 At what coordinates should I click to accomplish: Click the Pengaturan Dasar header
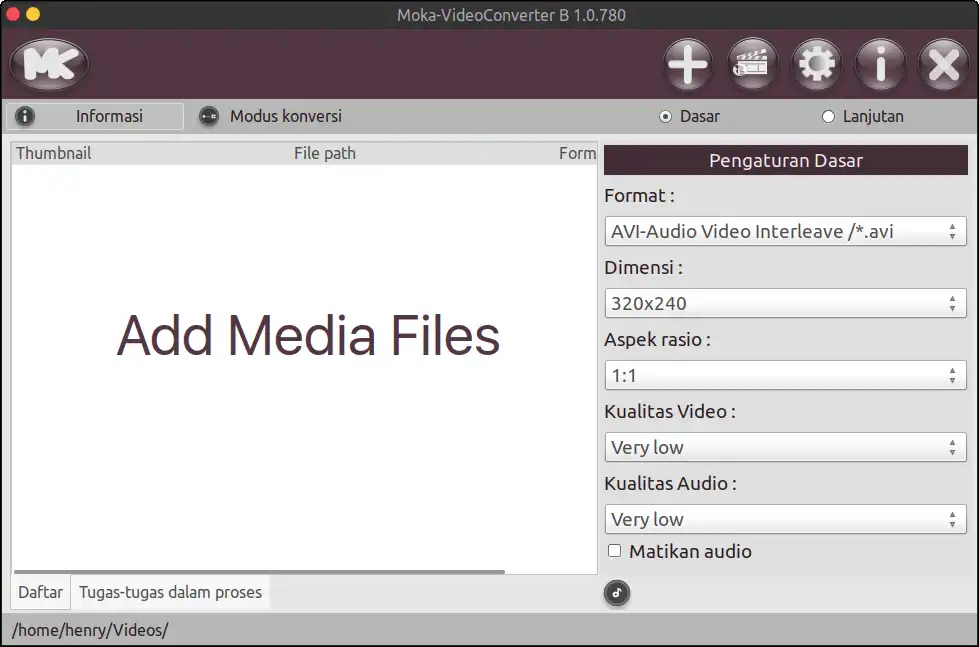point(785,161)
